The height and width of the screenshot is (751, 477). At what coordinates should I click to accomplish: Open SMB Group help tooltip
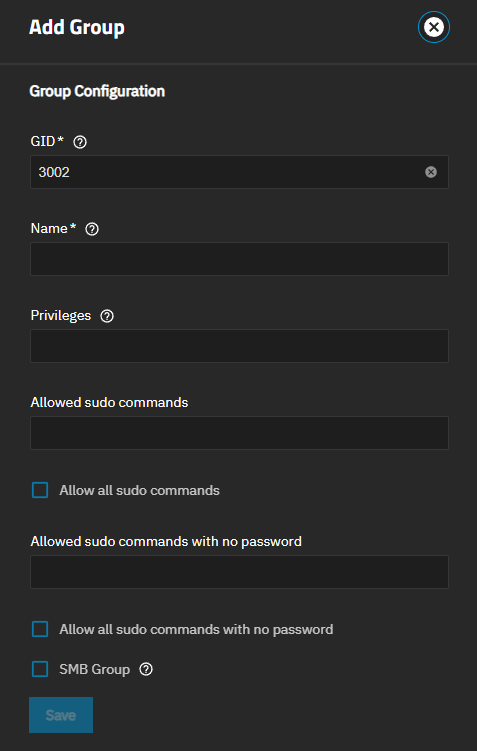click(x=146, y=669)
